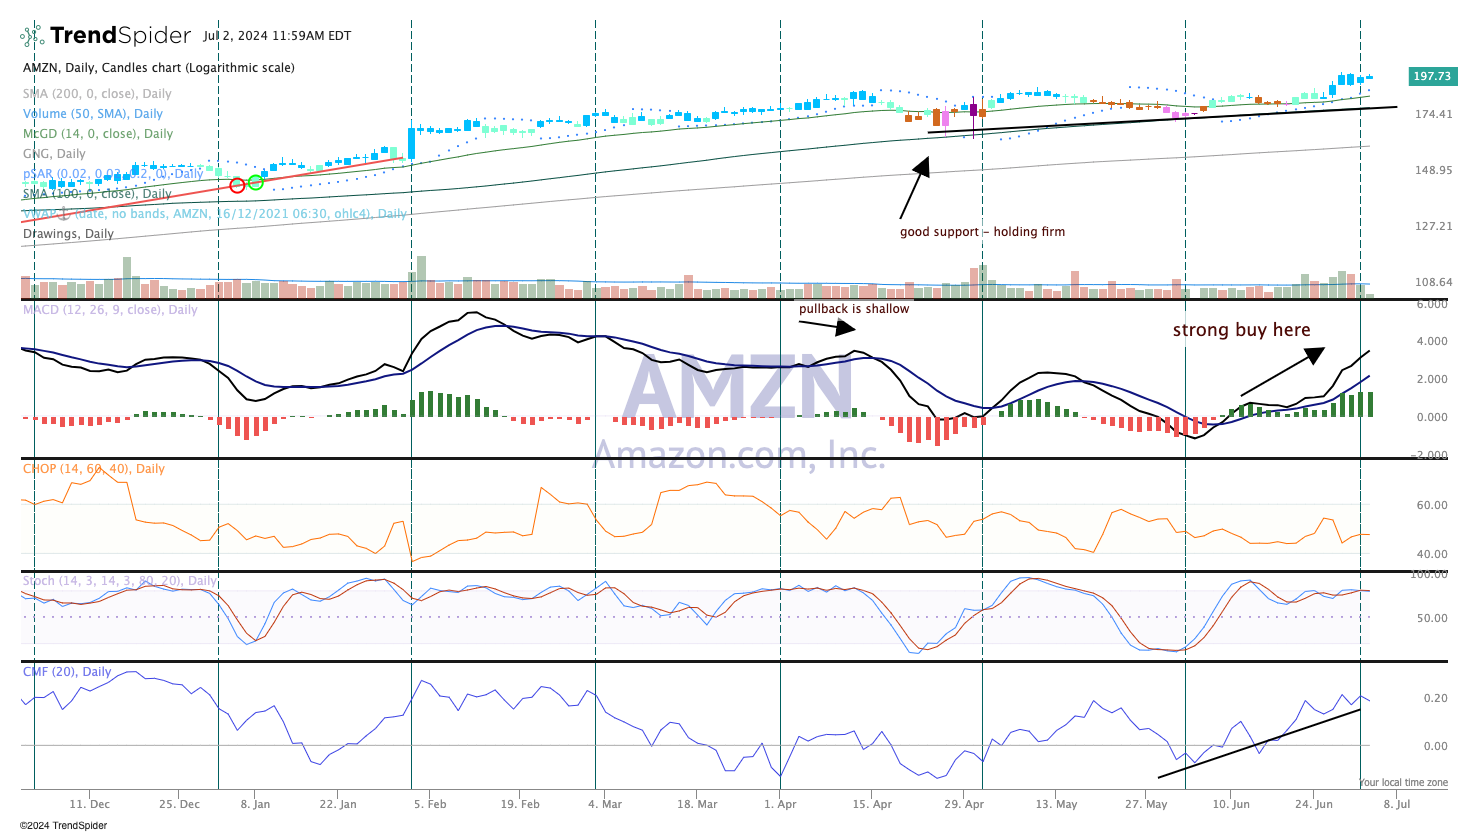Screen dimensions: 1478x835
Task: Click 6.000 on the MACD axis
Action: tap(1432, 304)
